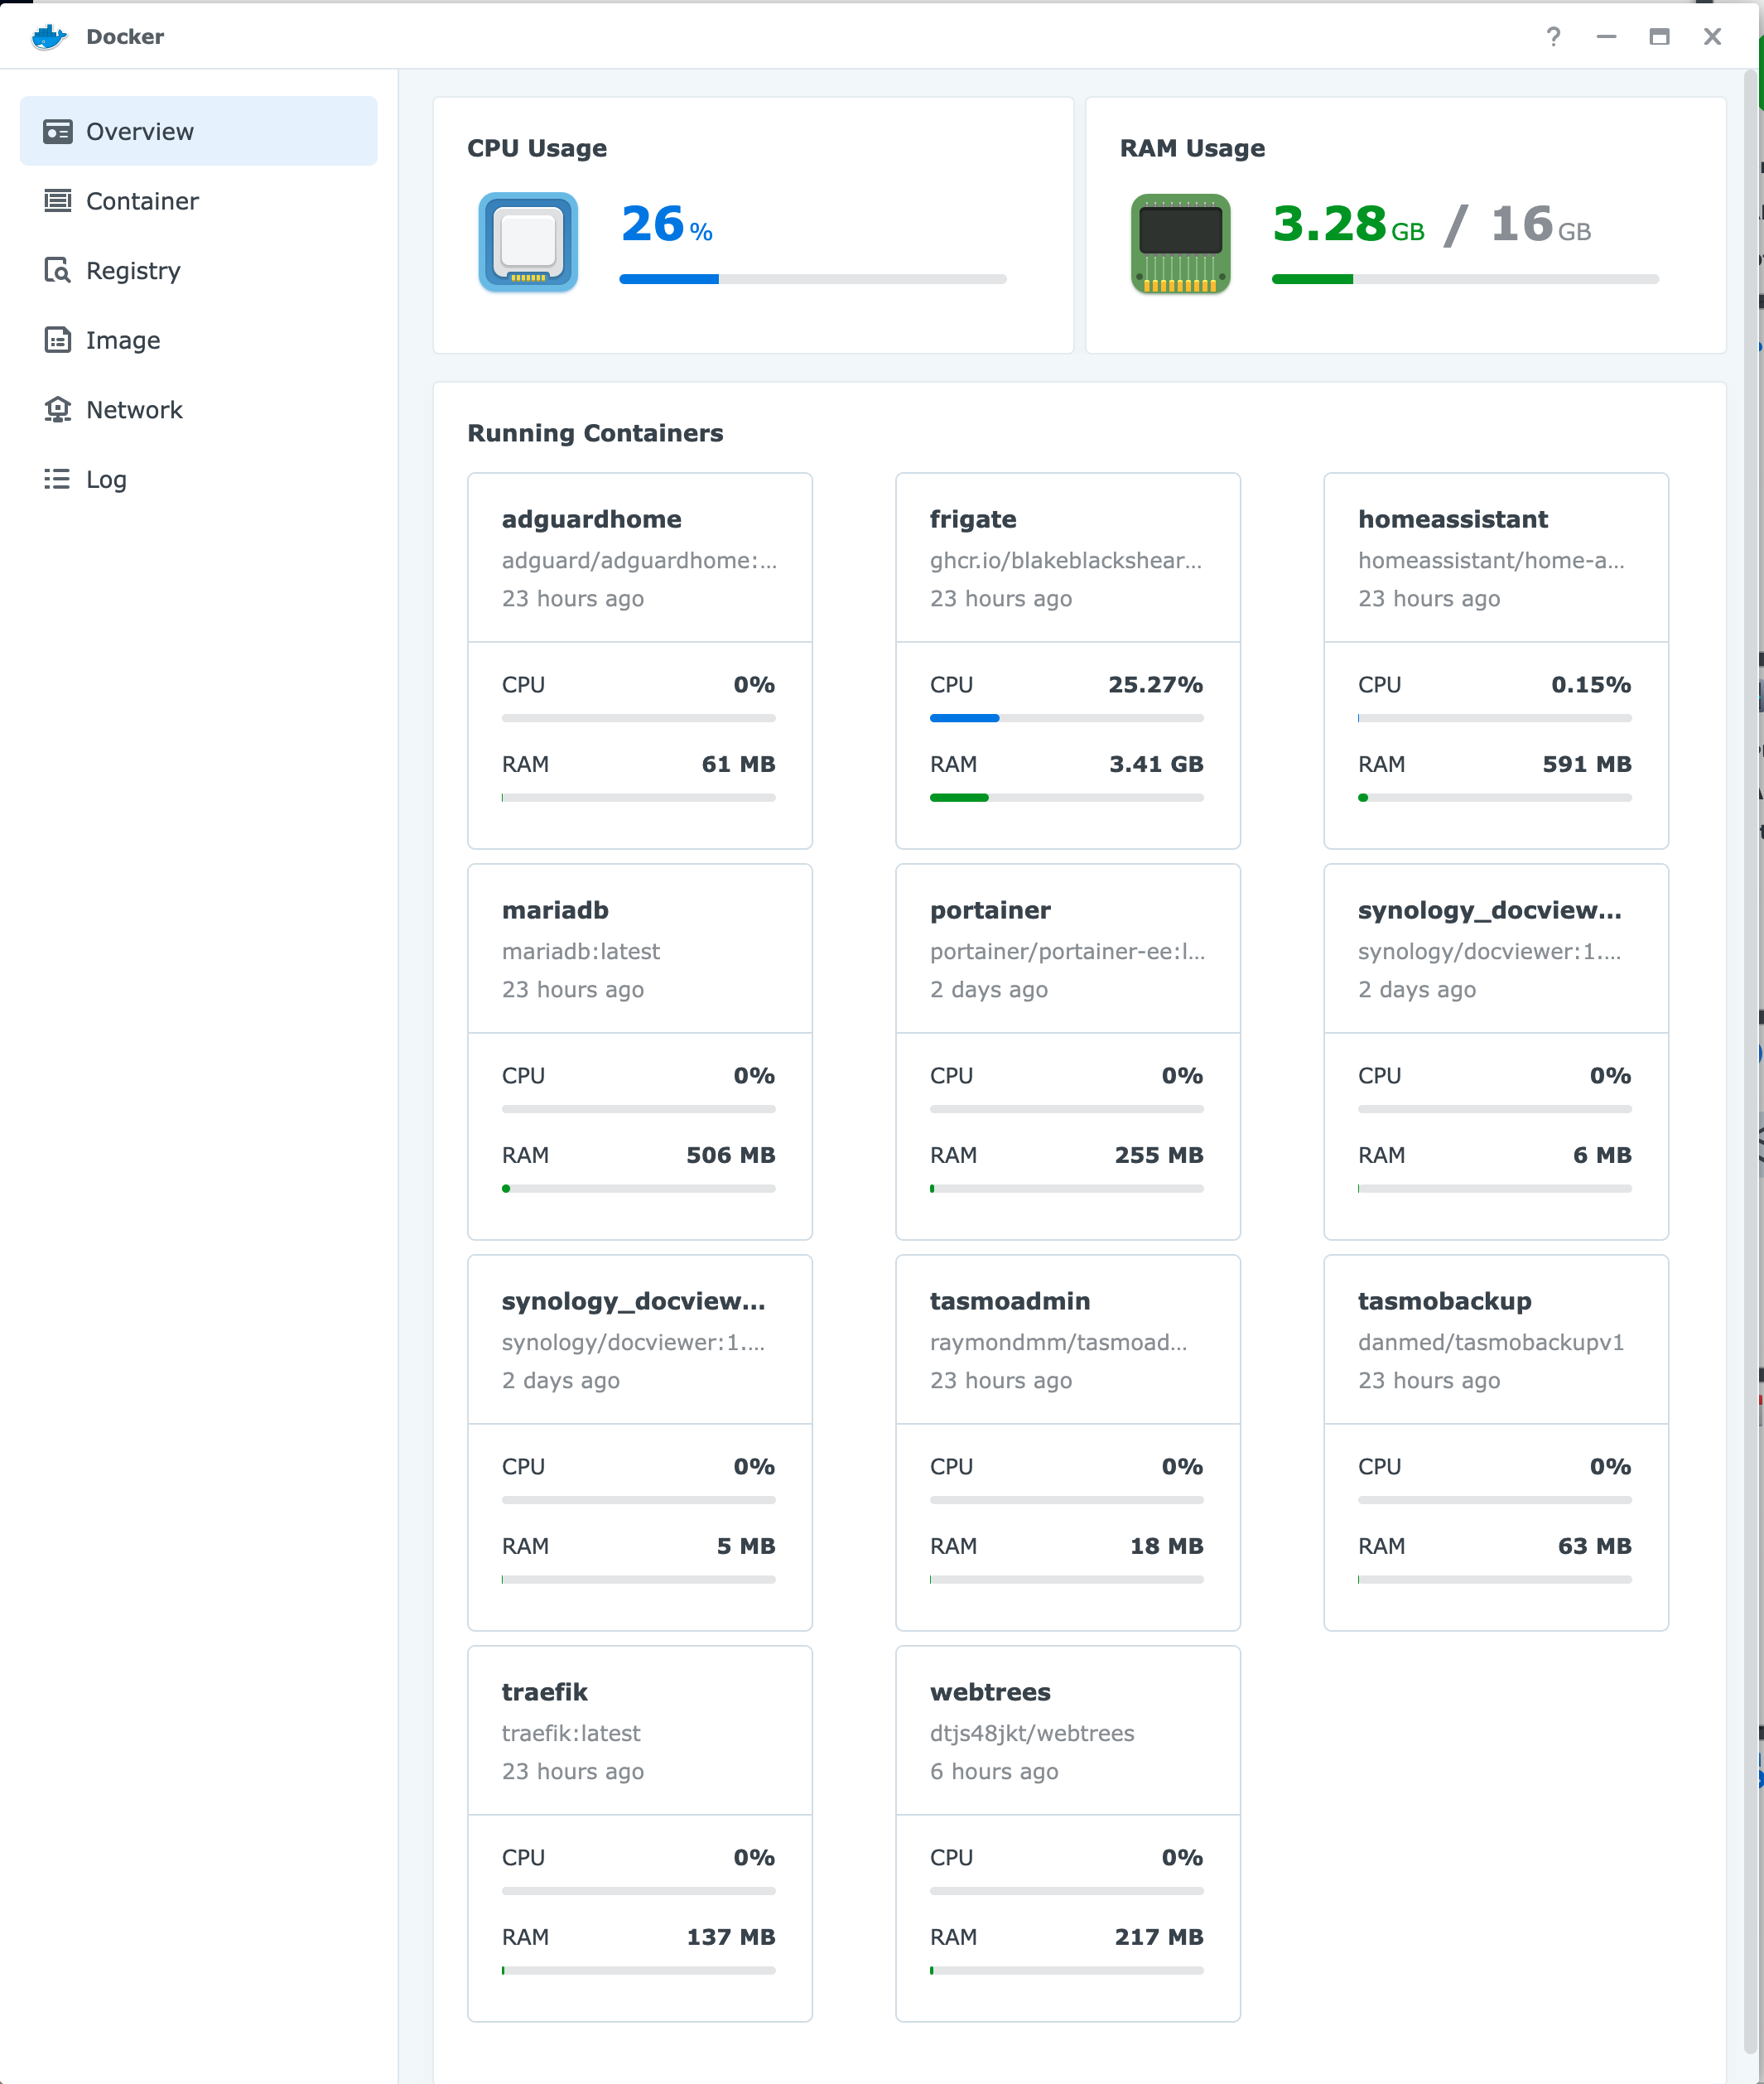
Task: Click the Network sidebar icon
Action: click(x=58, y=409)
